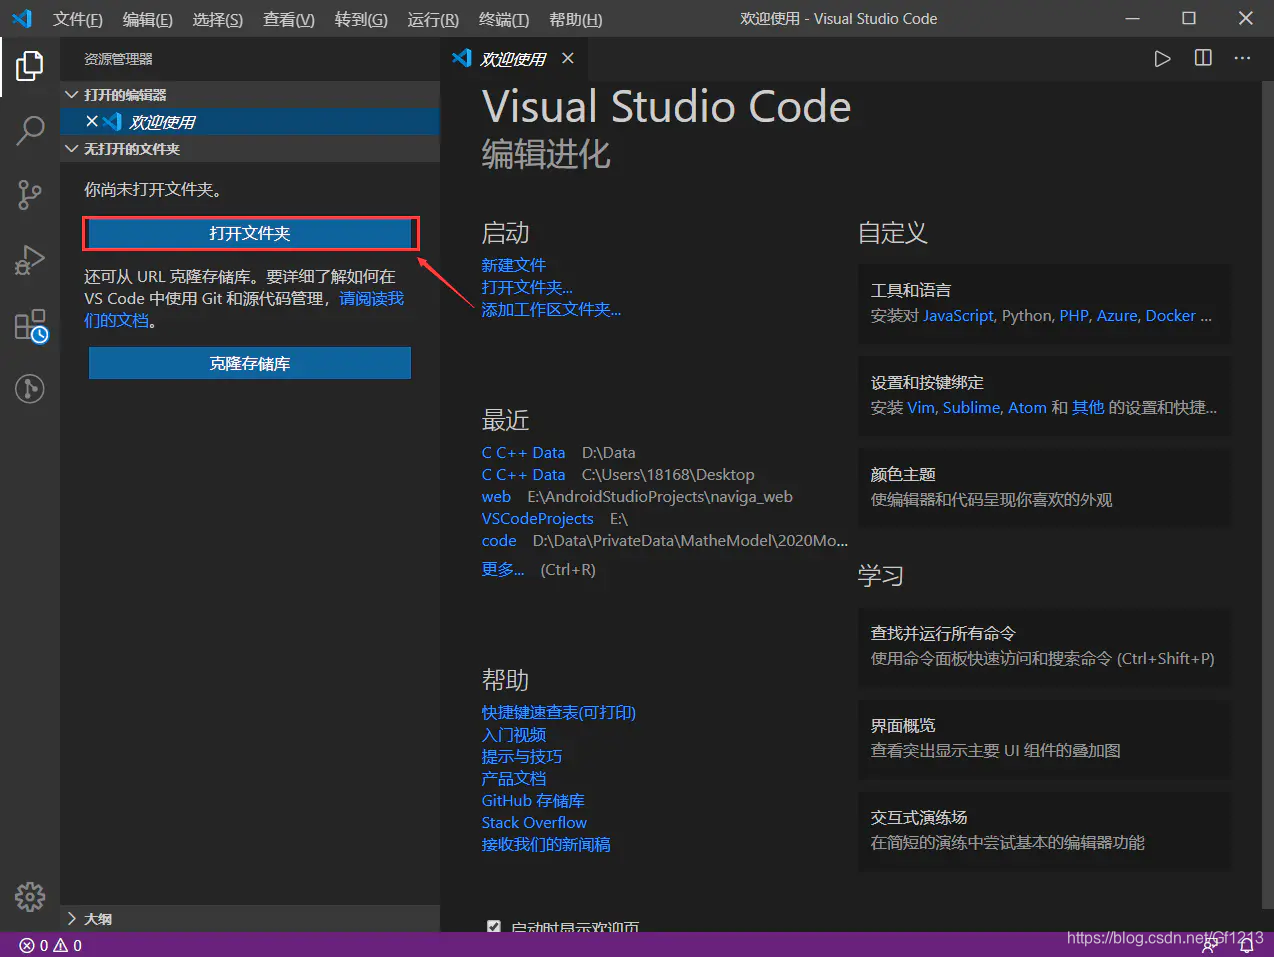Open the 转到(G) menu
Viewport: 1274px width, 957px height.
pyautogui.click(x=361, y=19)
